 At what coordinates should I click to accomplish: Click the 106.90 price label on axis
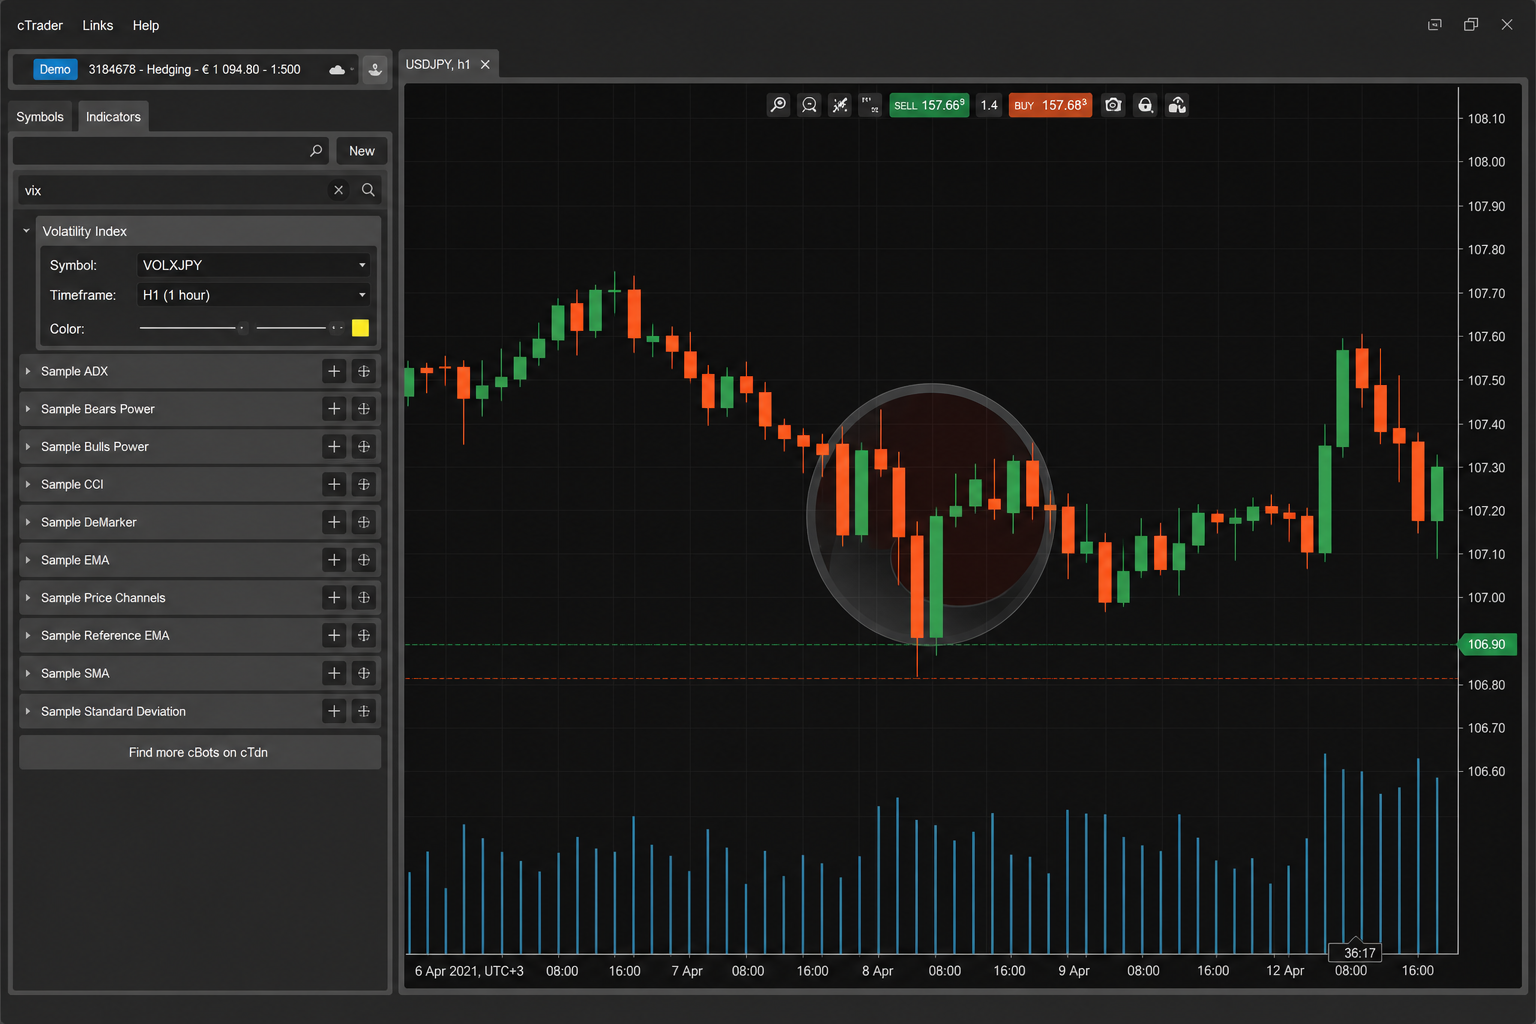pos(1487,644)
